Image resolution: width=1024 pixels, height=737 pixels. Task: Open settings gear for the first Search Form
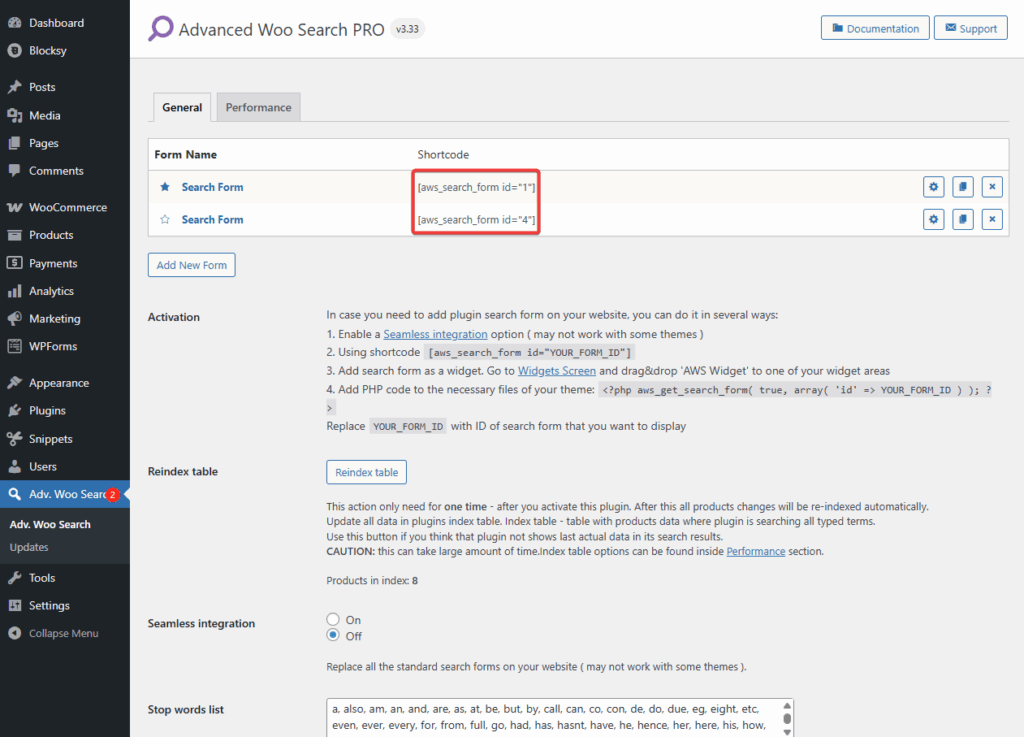(932, 186)
